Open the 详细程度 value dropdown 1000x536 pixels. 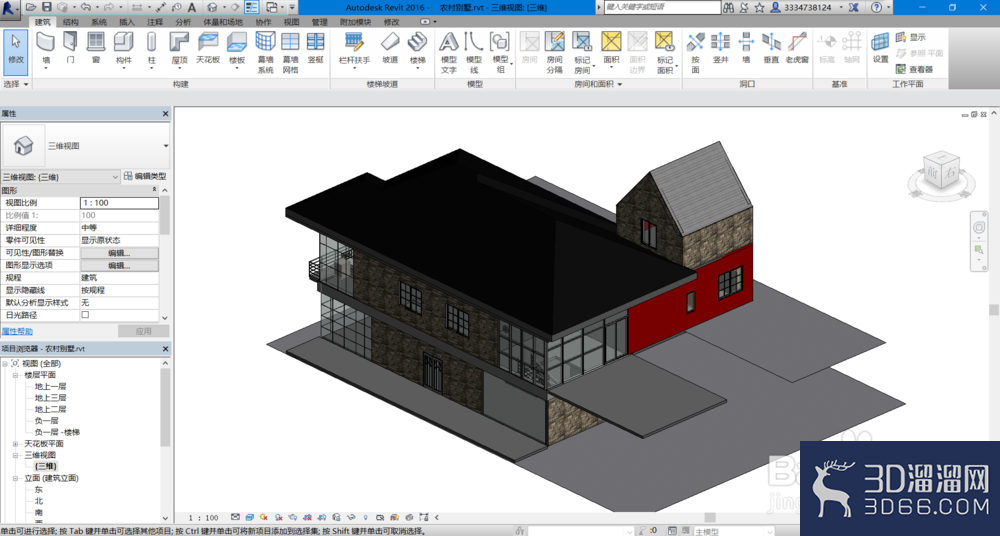tap(119, 228)
